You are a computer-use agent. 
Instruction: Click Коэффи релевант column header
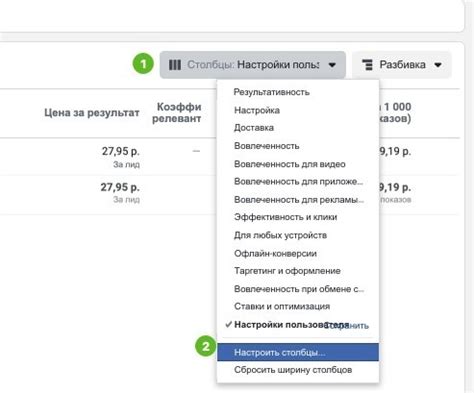point(177,113)
